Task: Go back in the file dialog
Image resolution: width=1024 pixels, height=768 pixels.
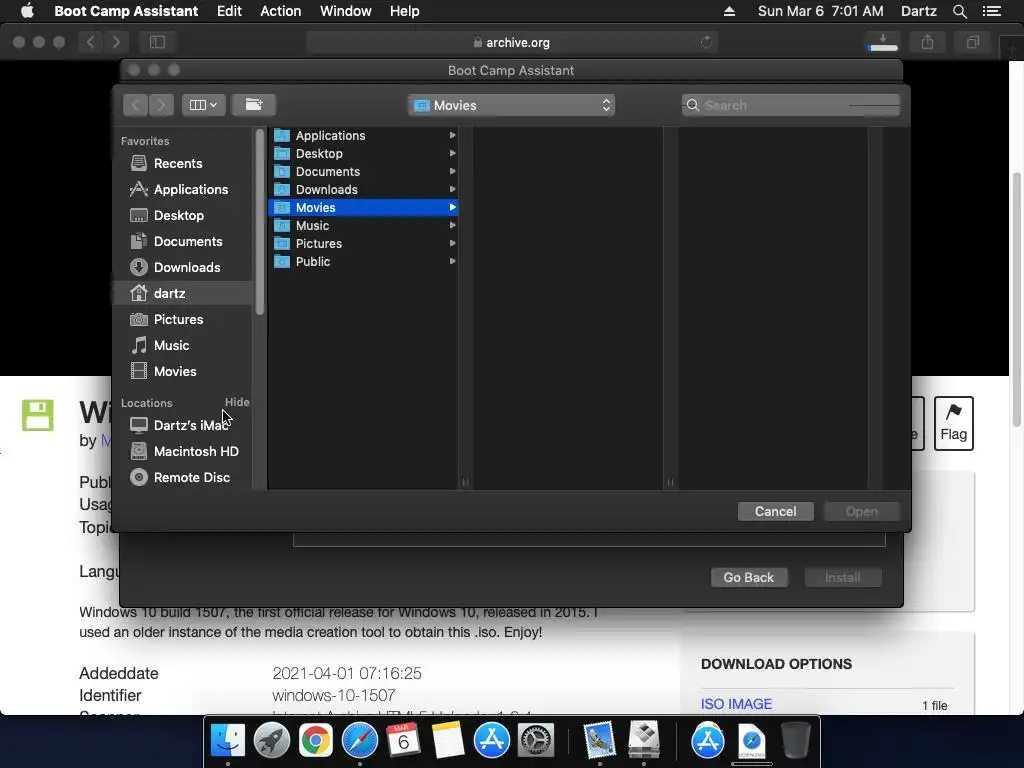Action: pyautogui.click(x=135, y=105)
